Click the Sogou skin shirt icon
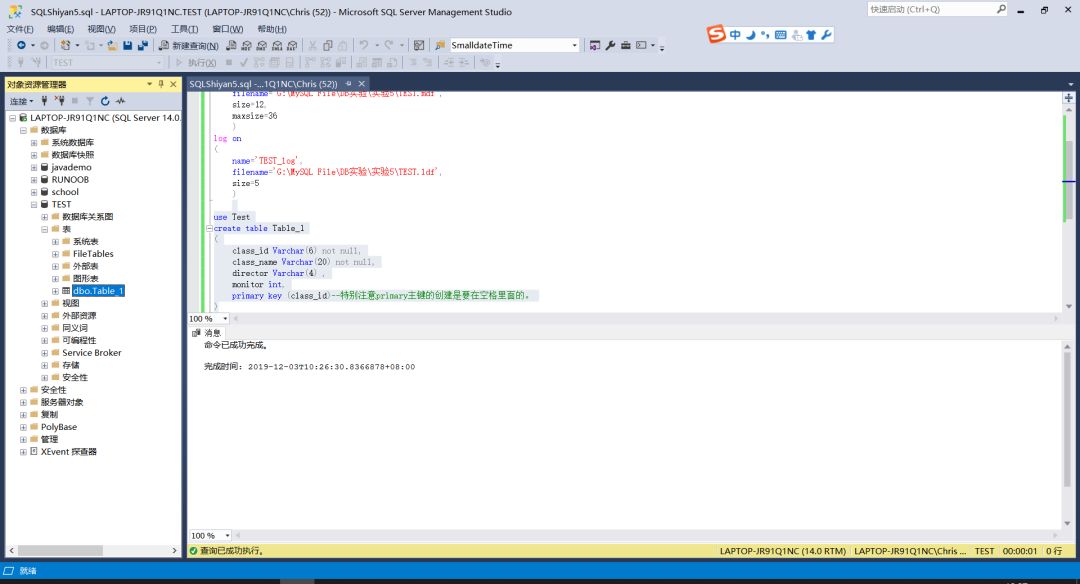This screenshot has height=584, width=1080. tap(811, 34)
